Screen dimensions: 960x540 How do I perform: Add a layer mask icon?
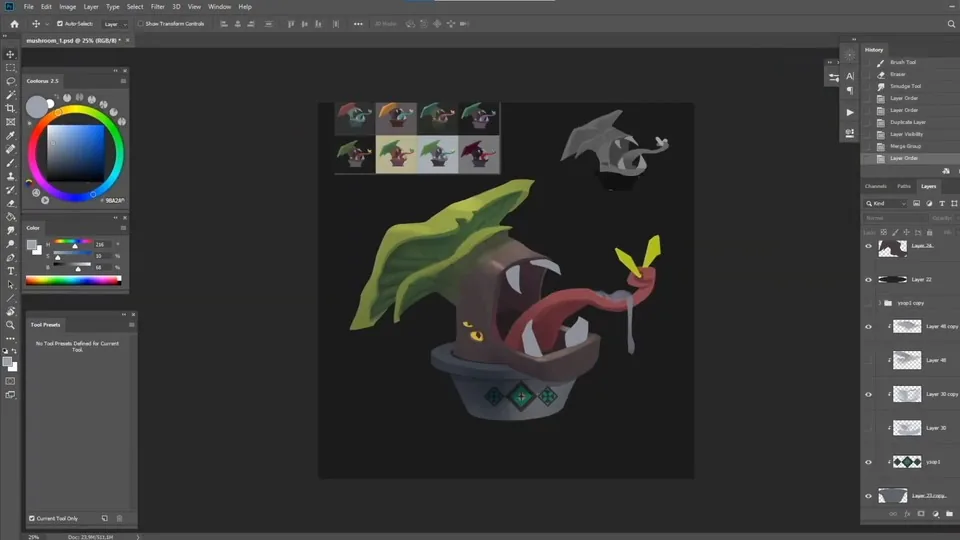click(921, 514)
